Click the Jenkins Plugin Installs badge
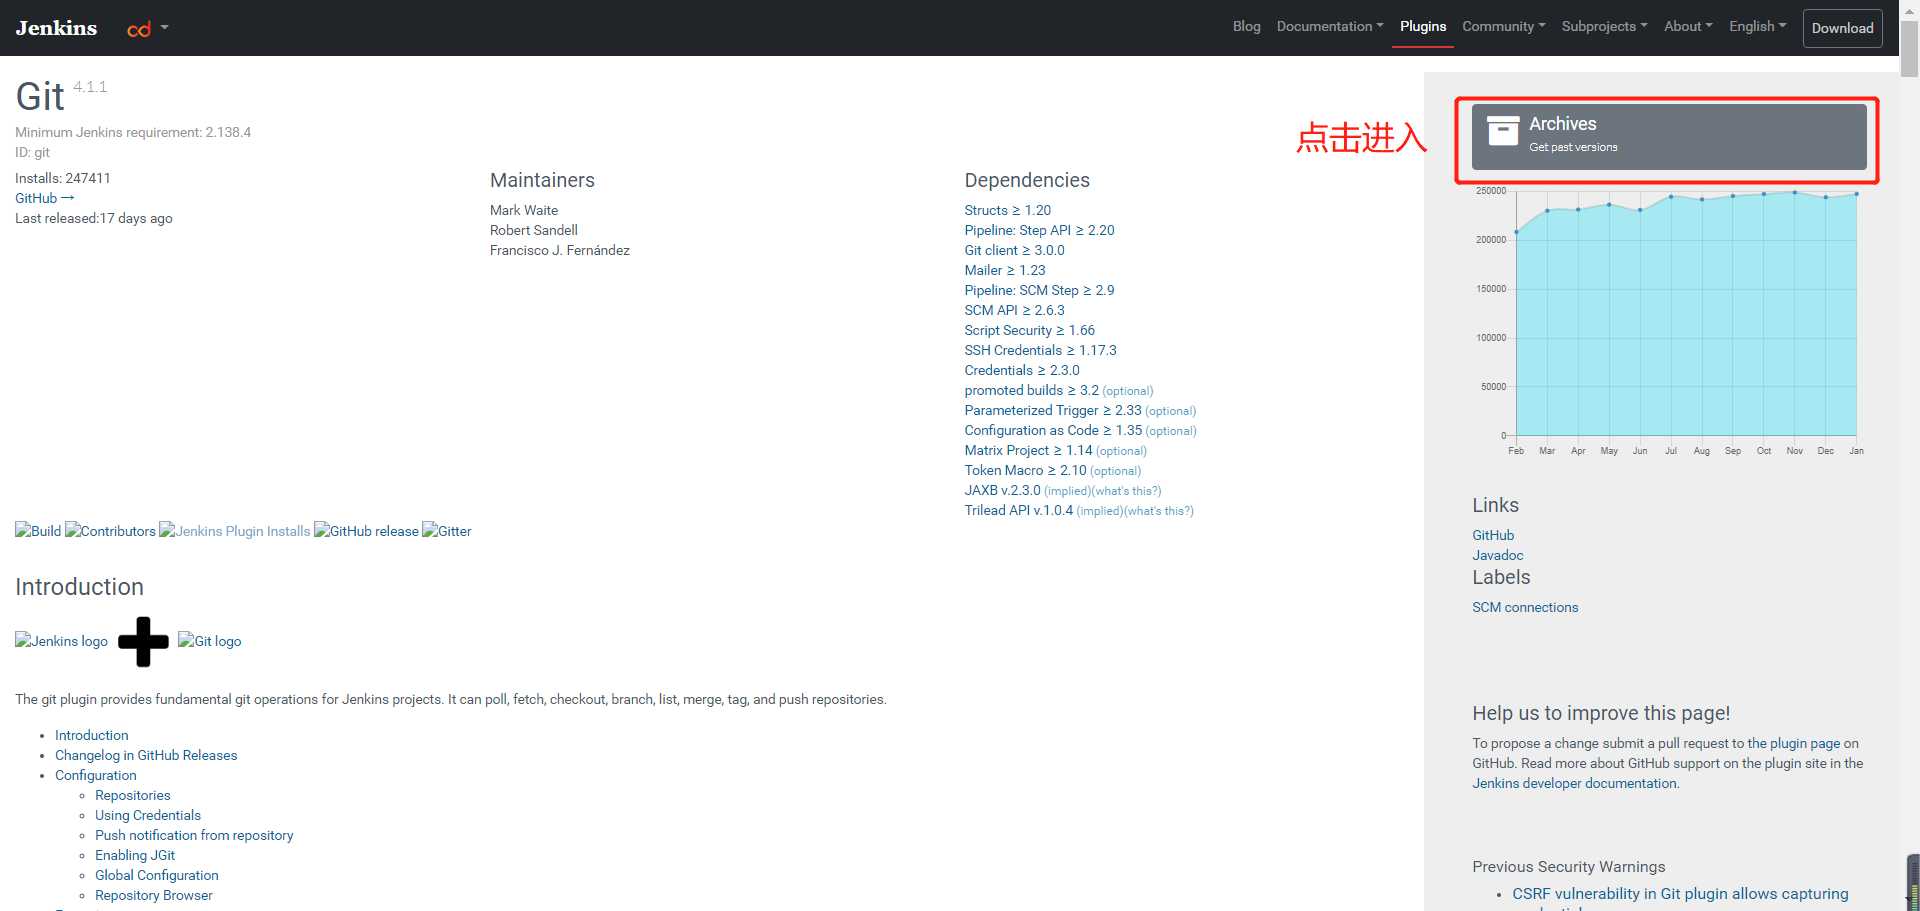 tap(234, 531)
